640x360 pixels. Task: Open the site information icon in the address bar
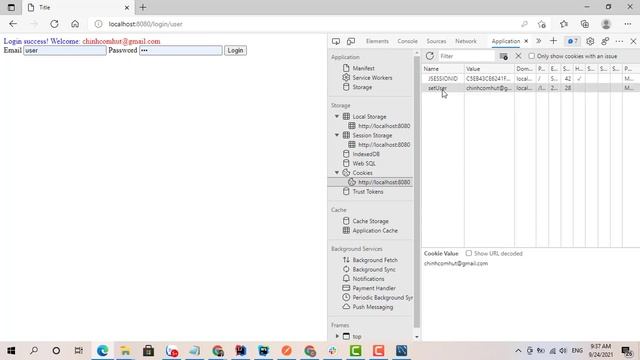click(98, 24)
